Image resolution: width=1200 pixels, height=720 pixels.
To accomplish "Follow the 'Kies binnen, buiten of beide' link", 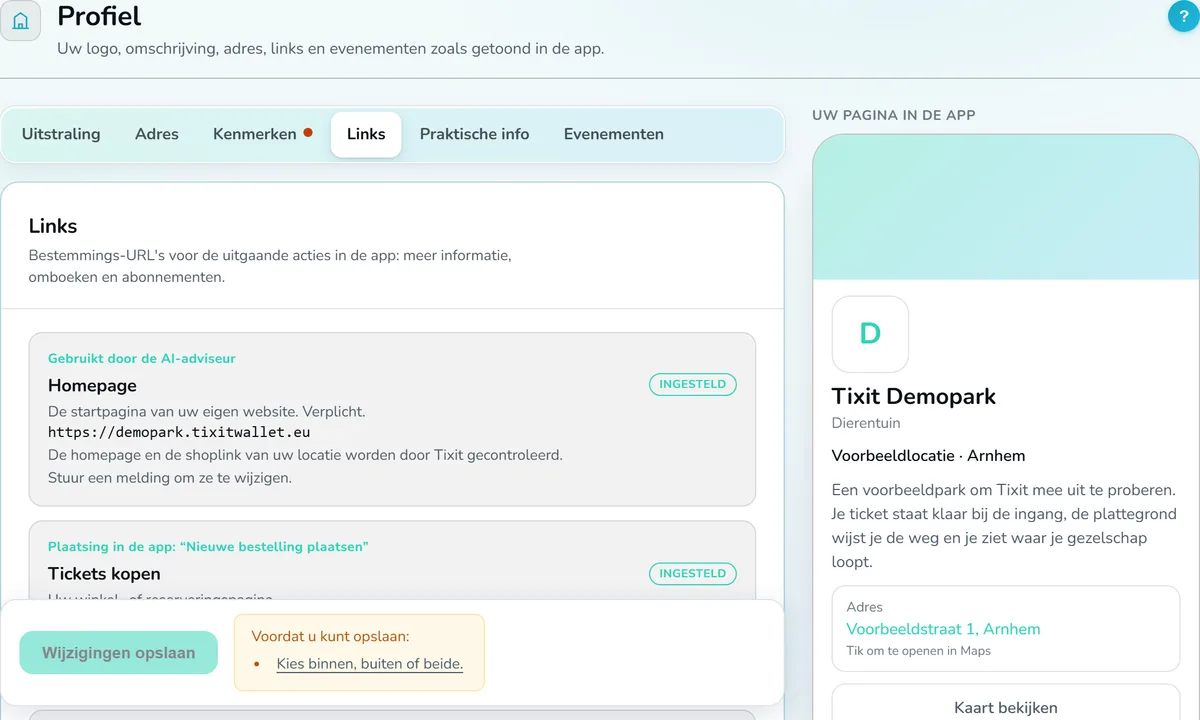I will (370, 663).
